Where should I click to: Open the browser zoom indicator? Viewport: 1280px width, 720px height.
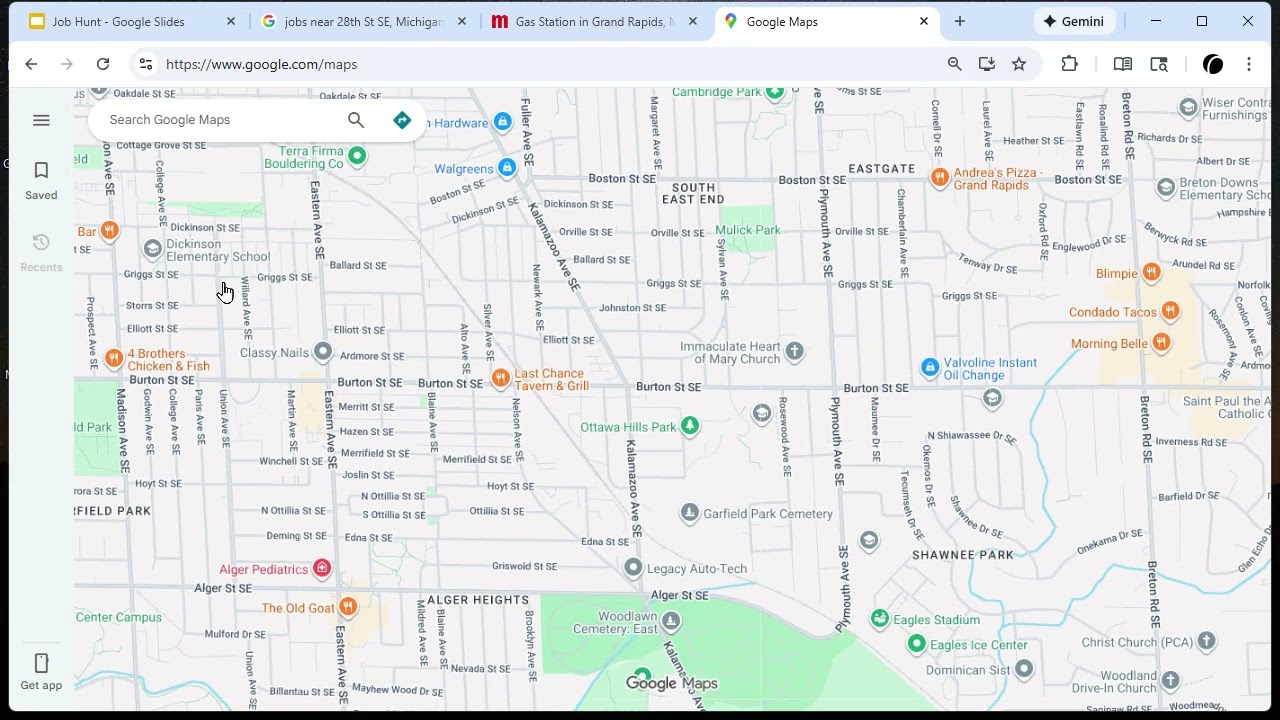[955, 64]
